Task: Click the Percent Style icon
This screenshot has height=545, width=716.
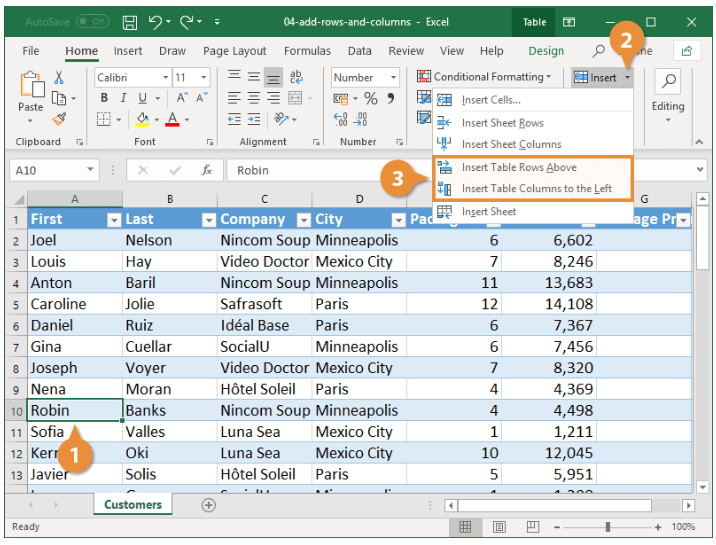Action: 370,98
